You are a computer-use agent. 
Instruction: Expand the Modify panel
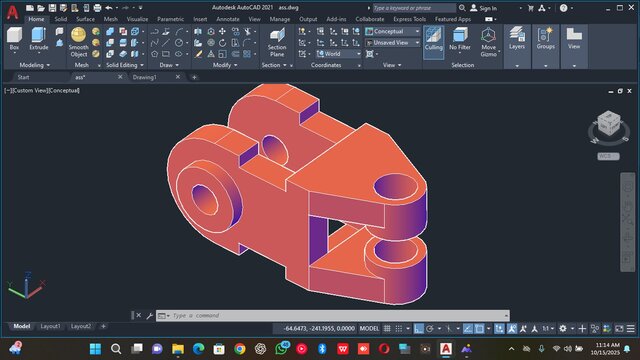[225, 65]
